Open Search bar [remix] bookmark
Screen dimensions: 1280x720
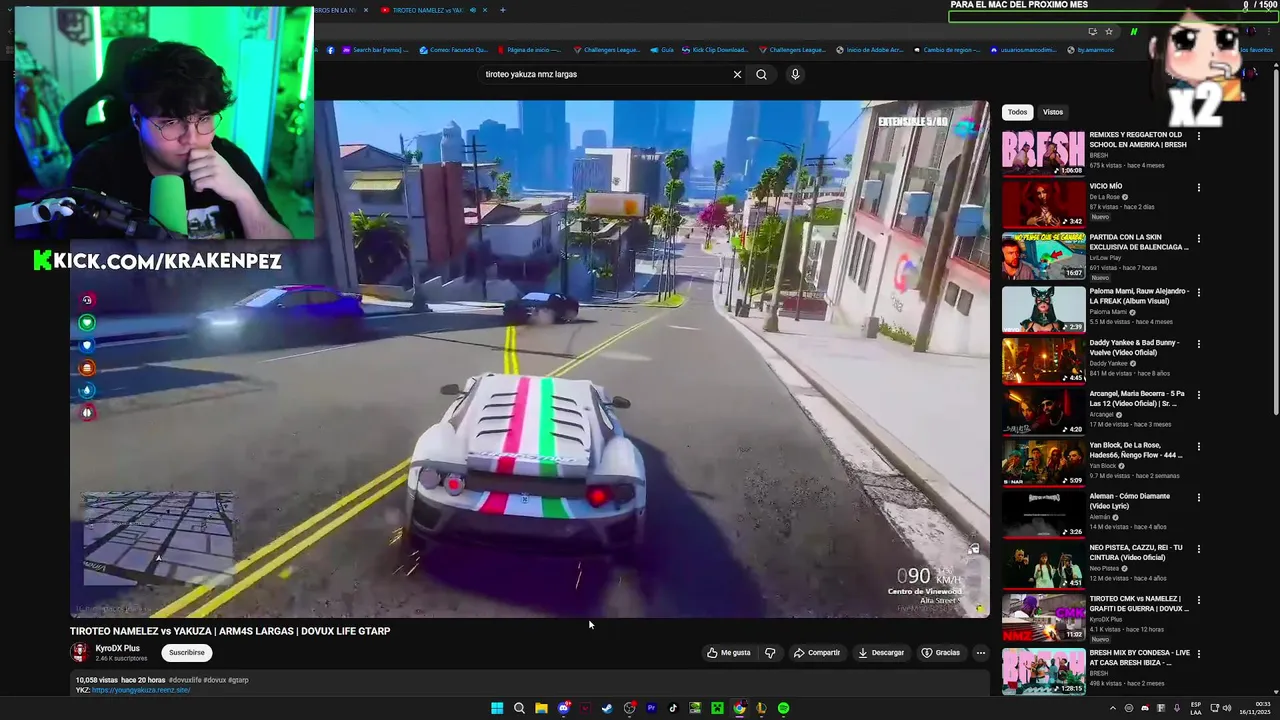pyautogui.click(x=376, y=50)
